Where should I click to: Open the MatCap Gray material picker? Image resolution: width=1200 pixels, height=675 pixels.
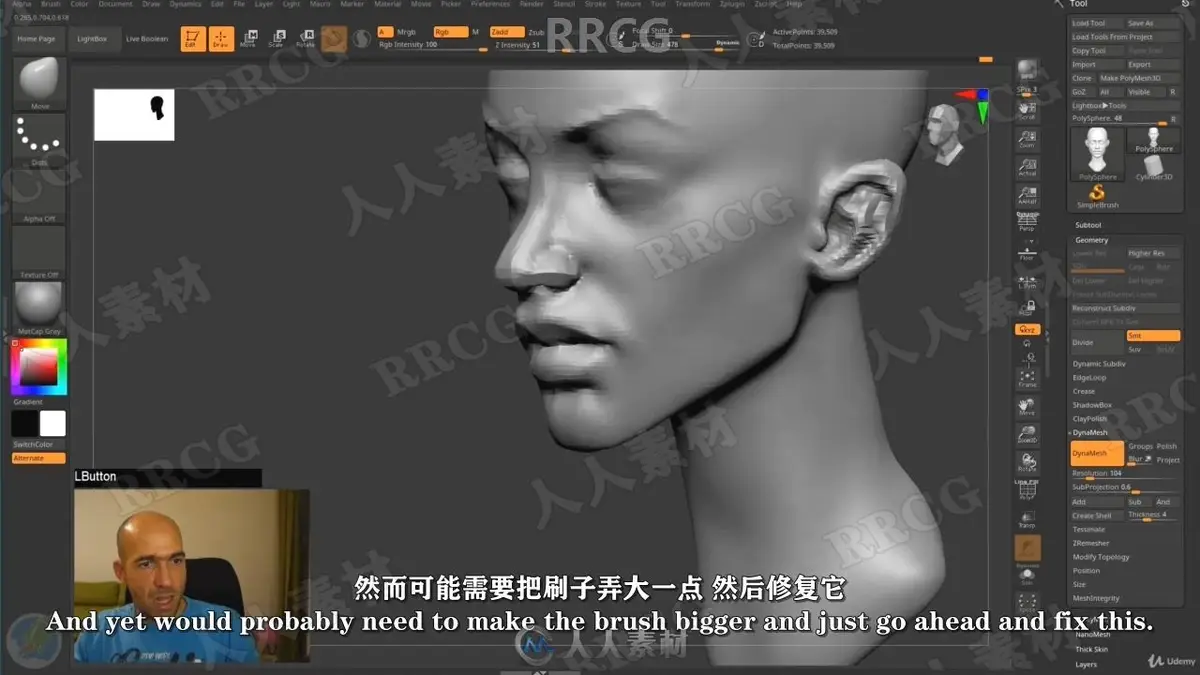pos(40,308)
